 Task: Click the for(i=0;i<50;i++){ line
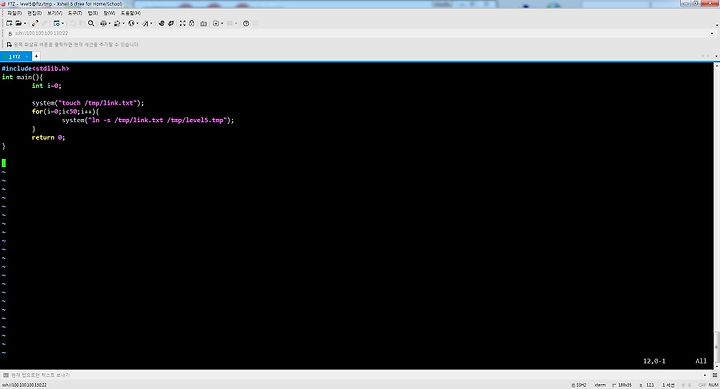pos(65,112)
